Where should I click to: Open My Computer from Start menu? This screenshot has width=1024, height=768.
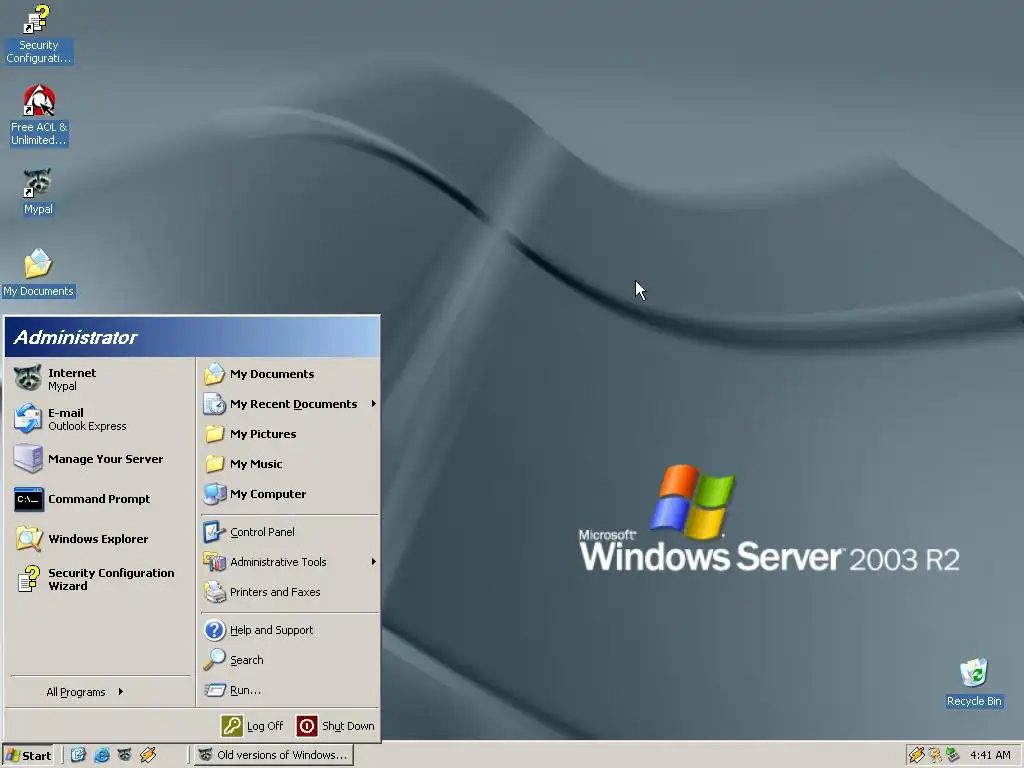coord(289,494)
